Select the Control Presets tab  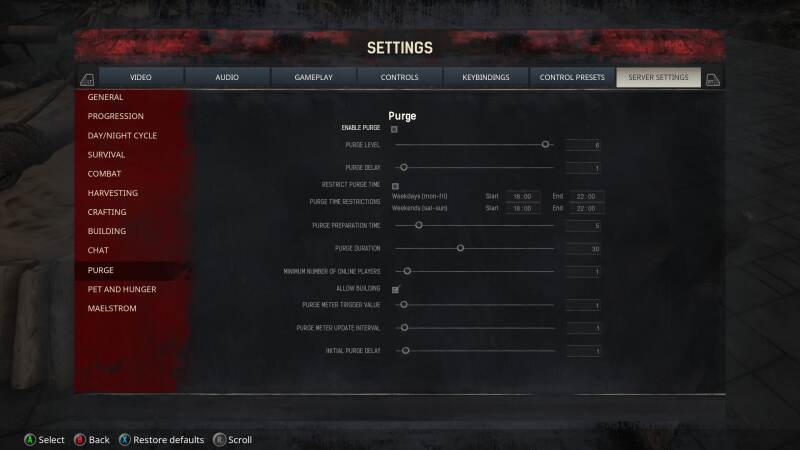(572, 77)
